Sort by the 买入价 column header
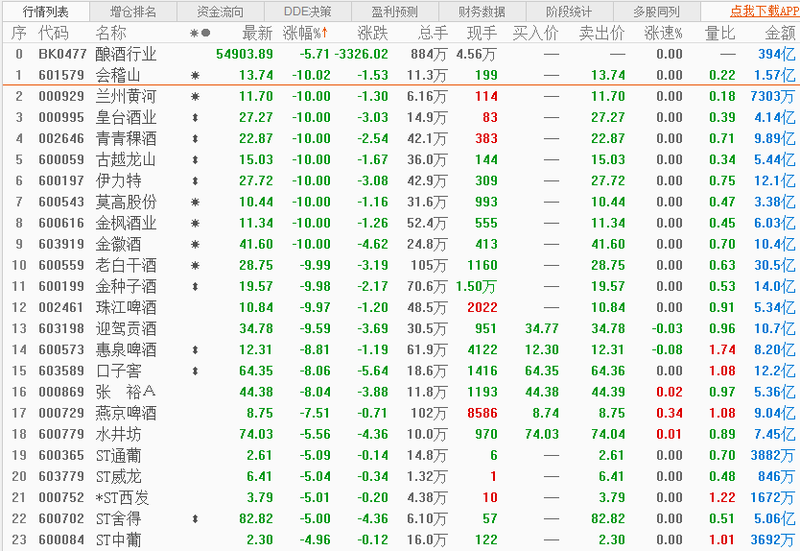The width and height of the screenshot is (800, 551). [x=535, y=33]
